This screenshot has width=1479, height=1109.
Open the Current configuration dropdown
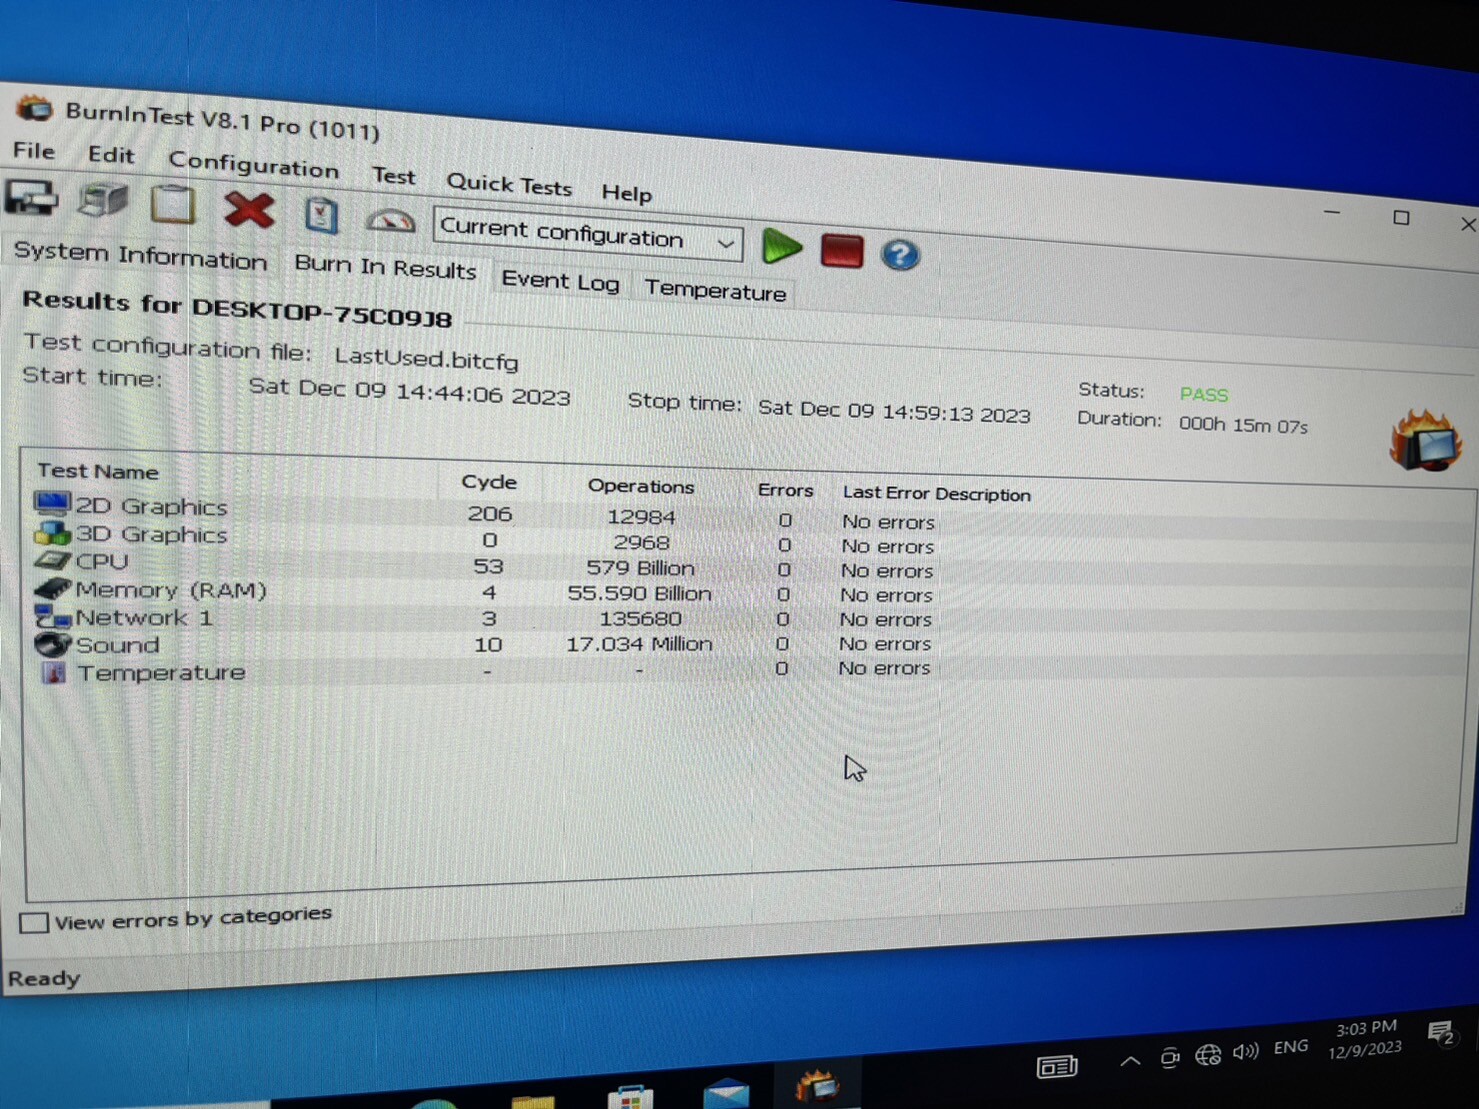click(x=588, y=235)
